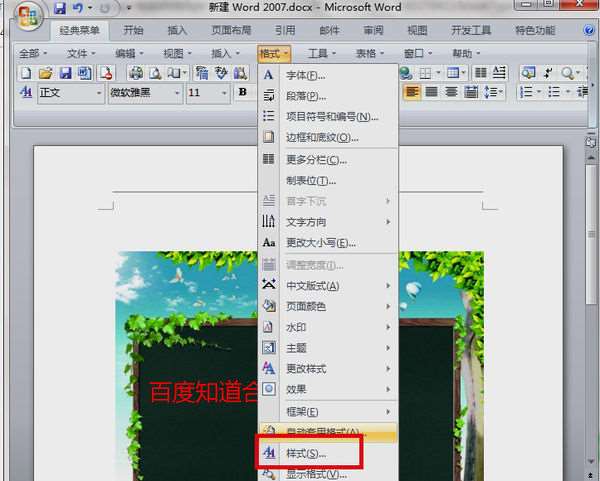
Task: Open the Word help question icon
Action: point(589,30)
